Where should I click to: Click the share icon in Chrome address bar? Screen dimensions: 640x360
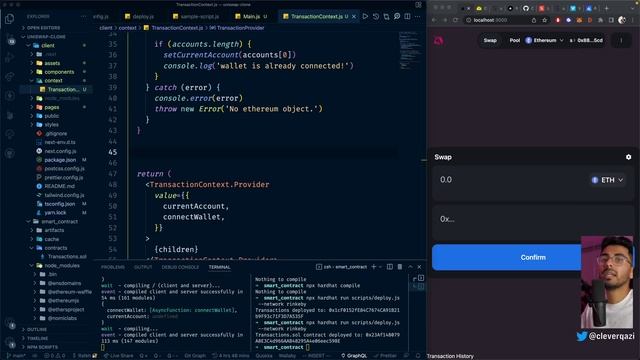[x=534, y=20]
